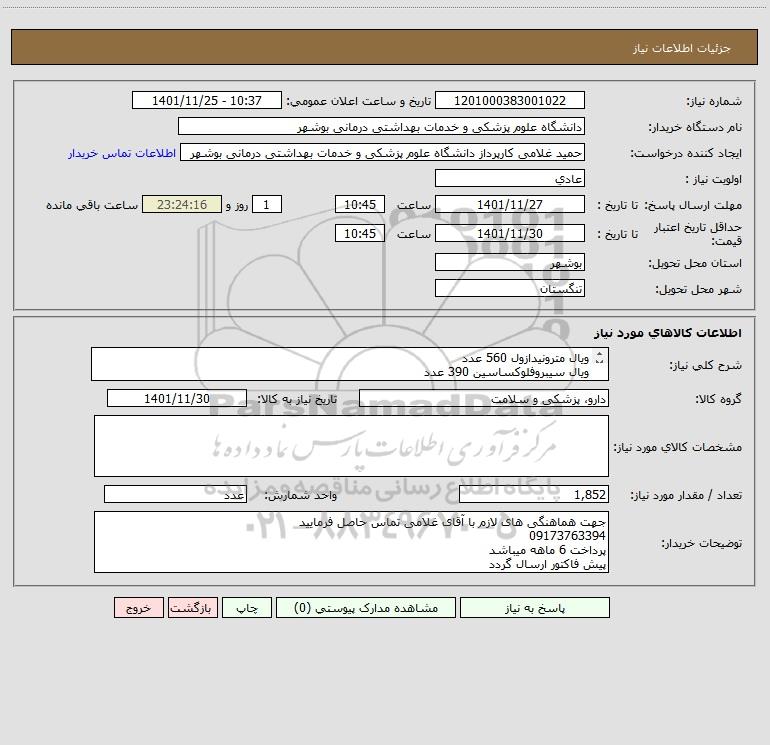Image resolution: width=770 pixels, height=745 pixels.
Task: Click request creator field 'حمید غلامی'
Action: point(383,152)
